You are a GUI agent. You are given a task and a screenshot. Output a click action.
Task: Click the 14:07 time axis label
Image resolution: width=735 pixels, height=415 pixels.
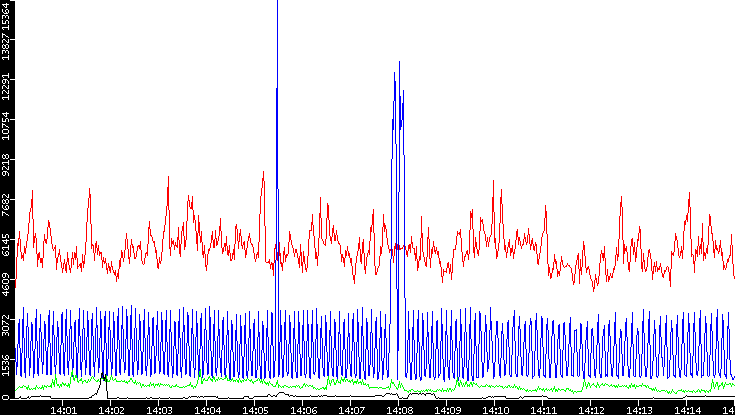coord(351,410)
